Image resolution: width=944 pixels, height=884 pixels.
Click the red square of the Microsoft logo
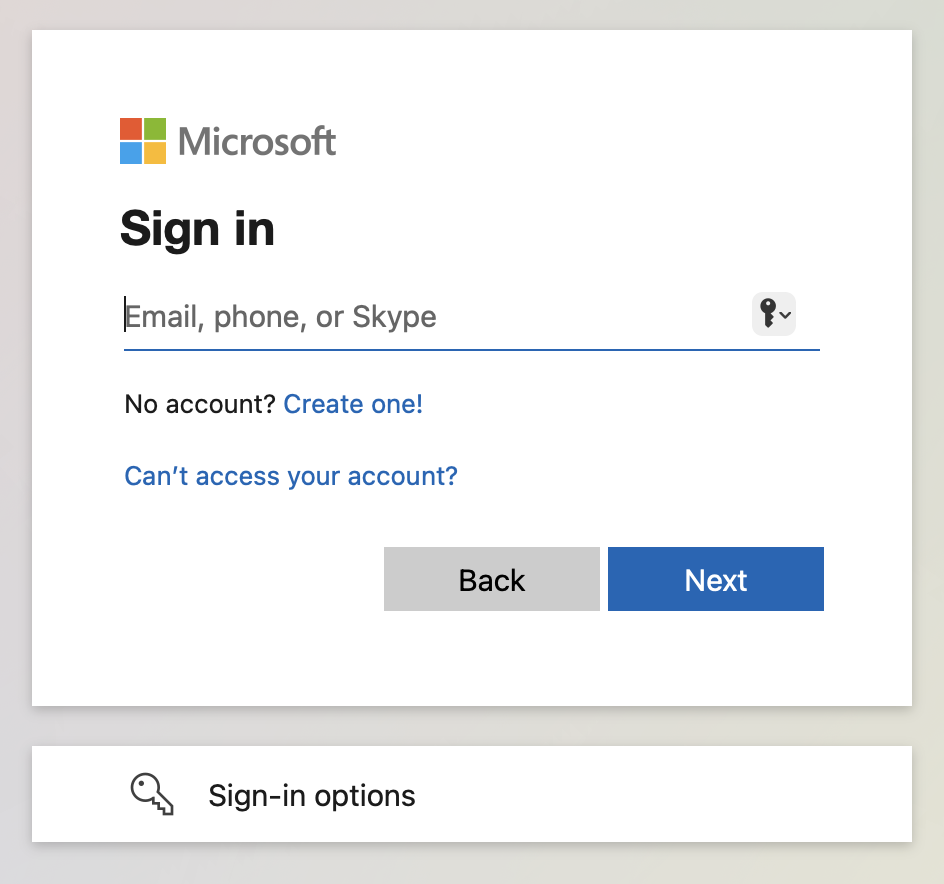click(130, 129)
